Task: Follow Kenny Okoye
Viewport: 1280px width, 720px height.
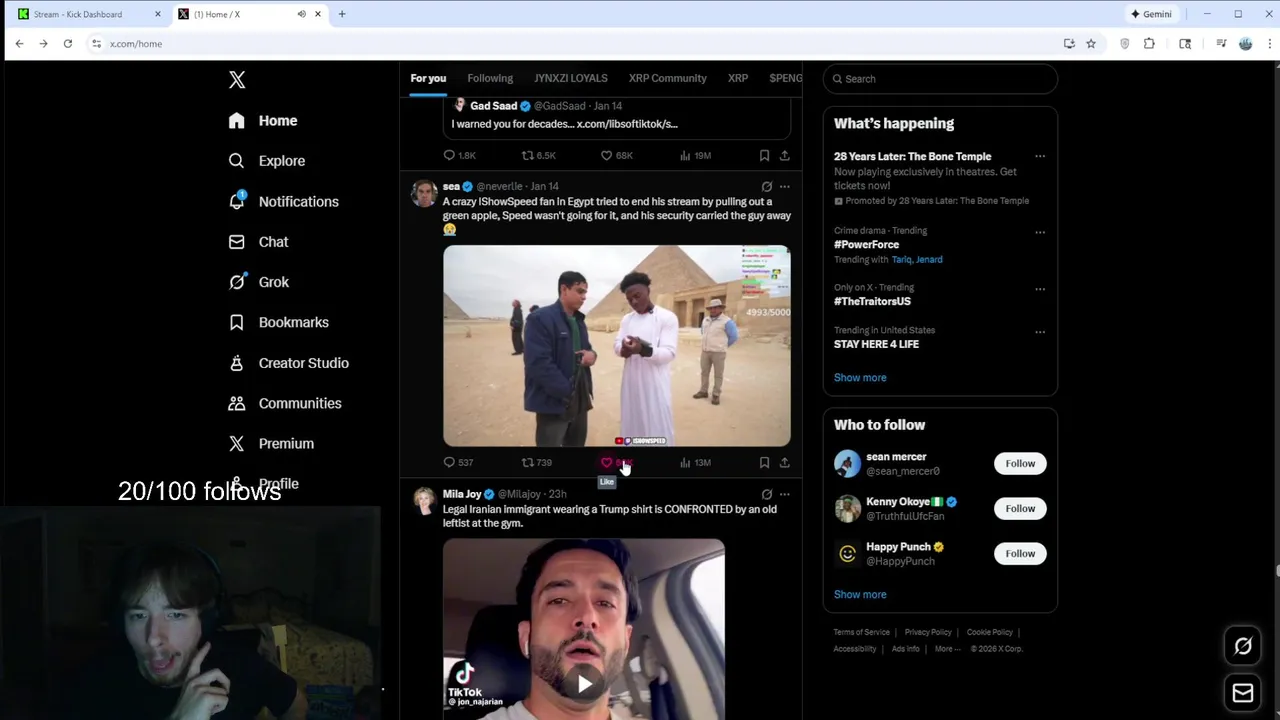Action: coord(1020,509)
